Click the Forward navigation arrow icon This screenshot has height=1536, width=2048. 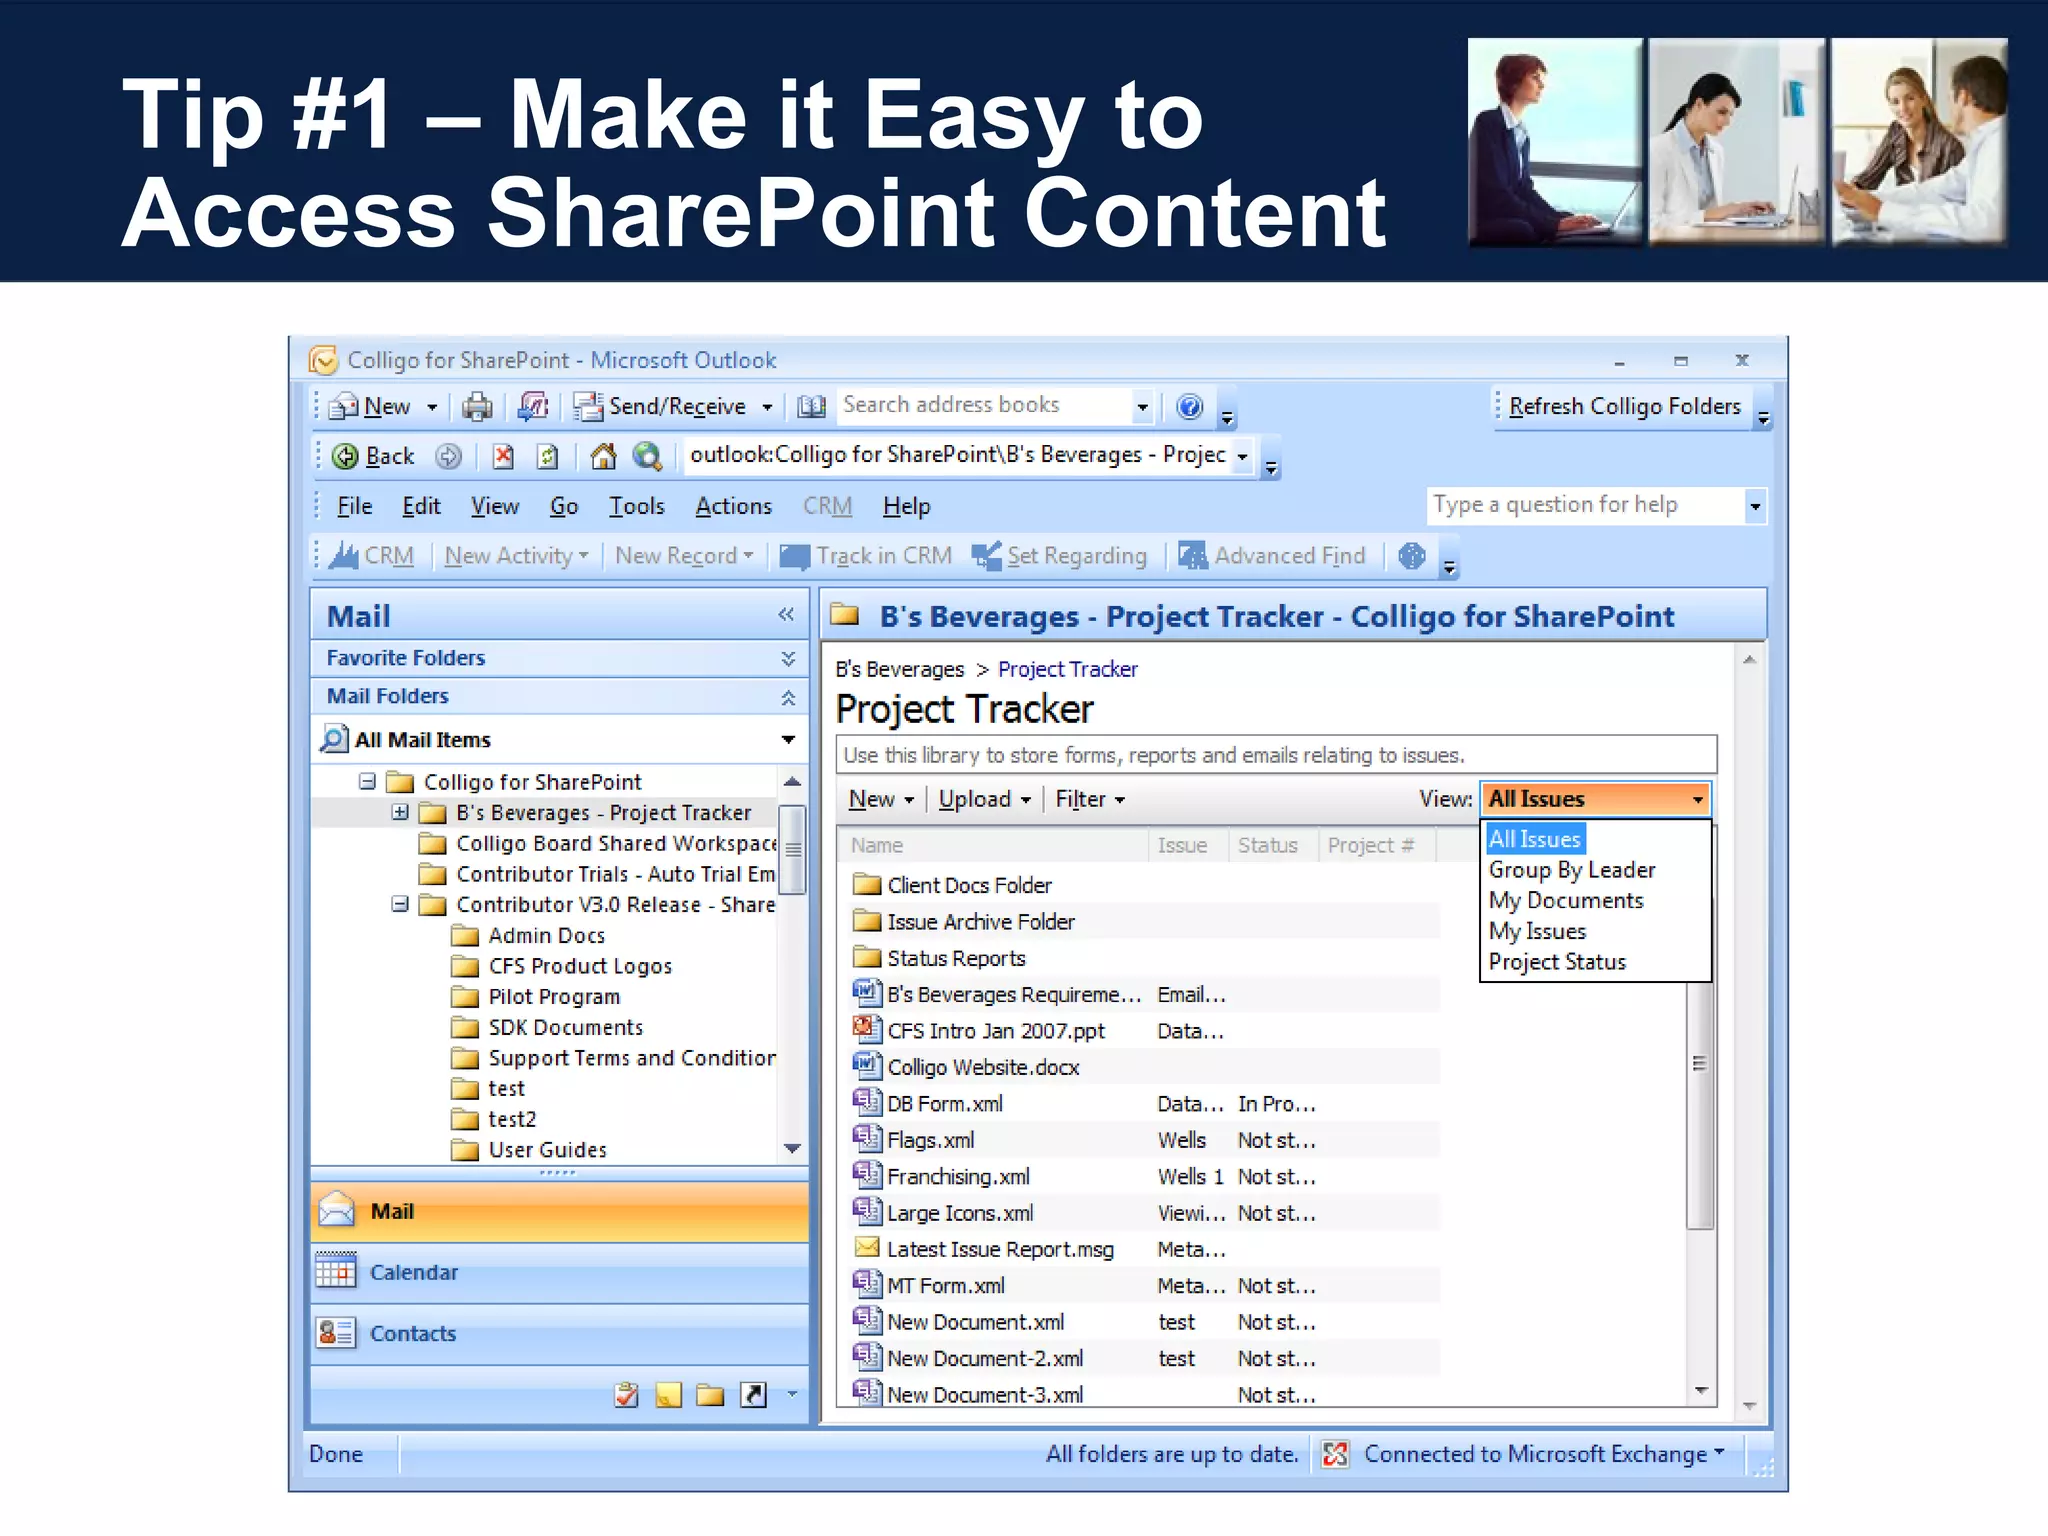pos(448,457)
